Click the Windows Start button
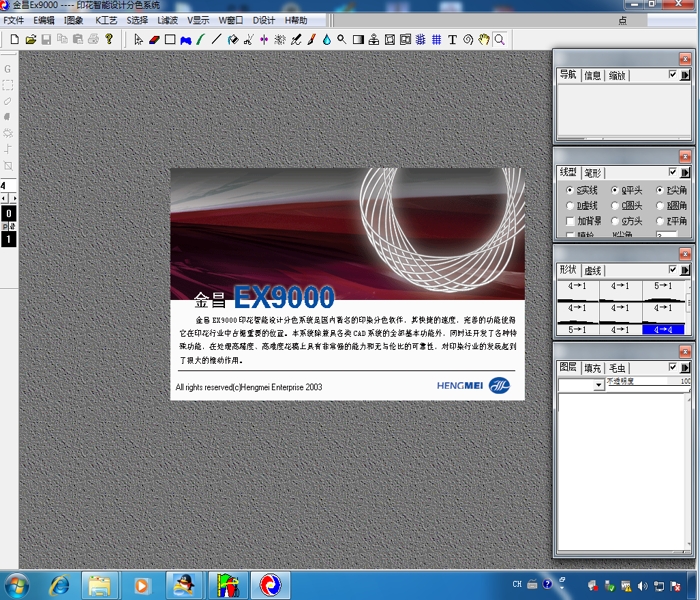This screenshot has height=600, width=700. 16,585
